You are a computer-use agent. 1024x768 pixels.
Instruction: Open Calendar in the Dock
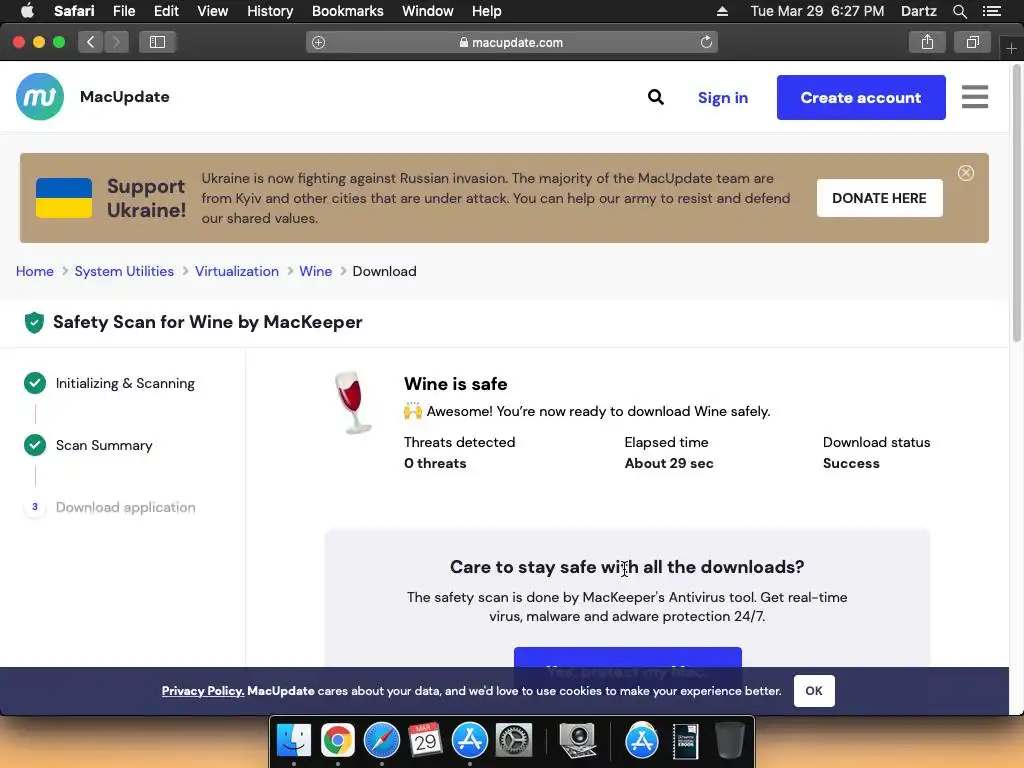point(425,741)
